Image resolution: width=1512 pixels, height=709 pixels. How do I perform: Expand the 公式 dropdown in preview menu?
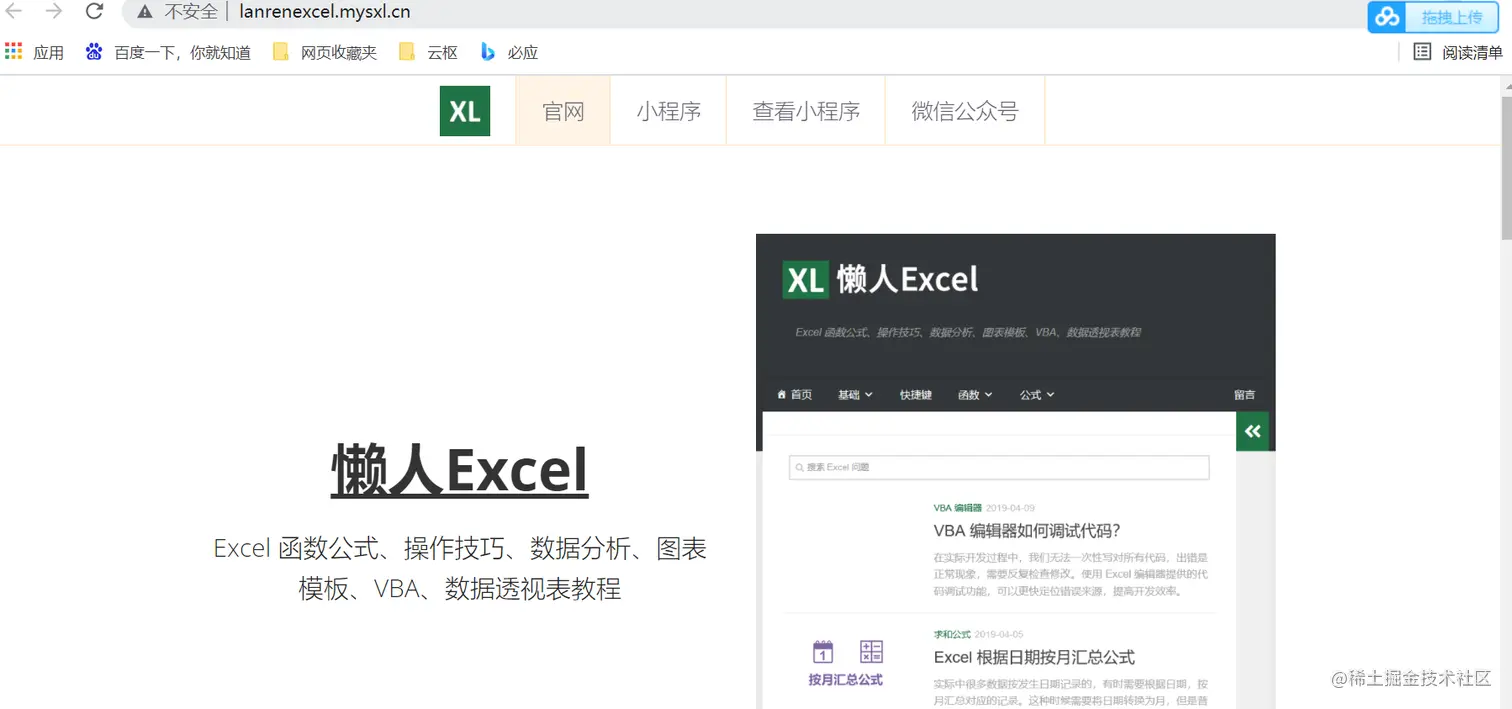click(1037, 395)
